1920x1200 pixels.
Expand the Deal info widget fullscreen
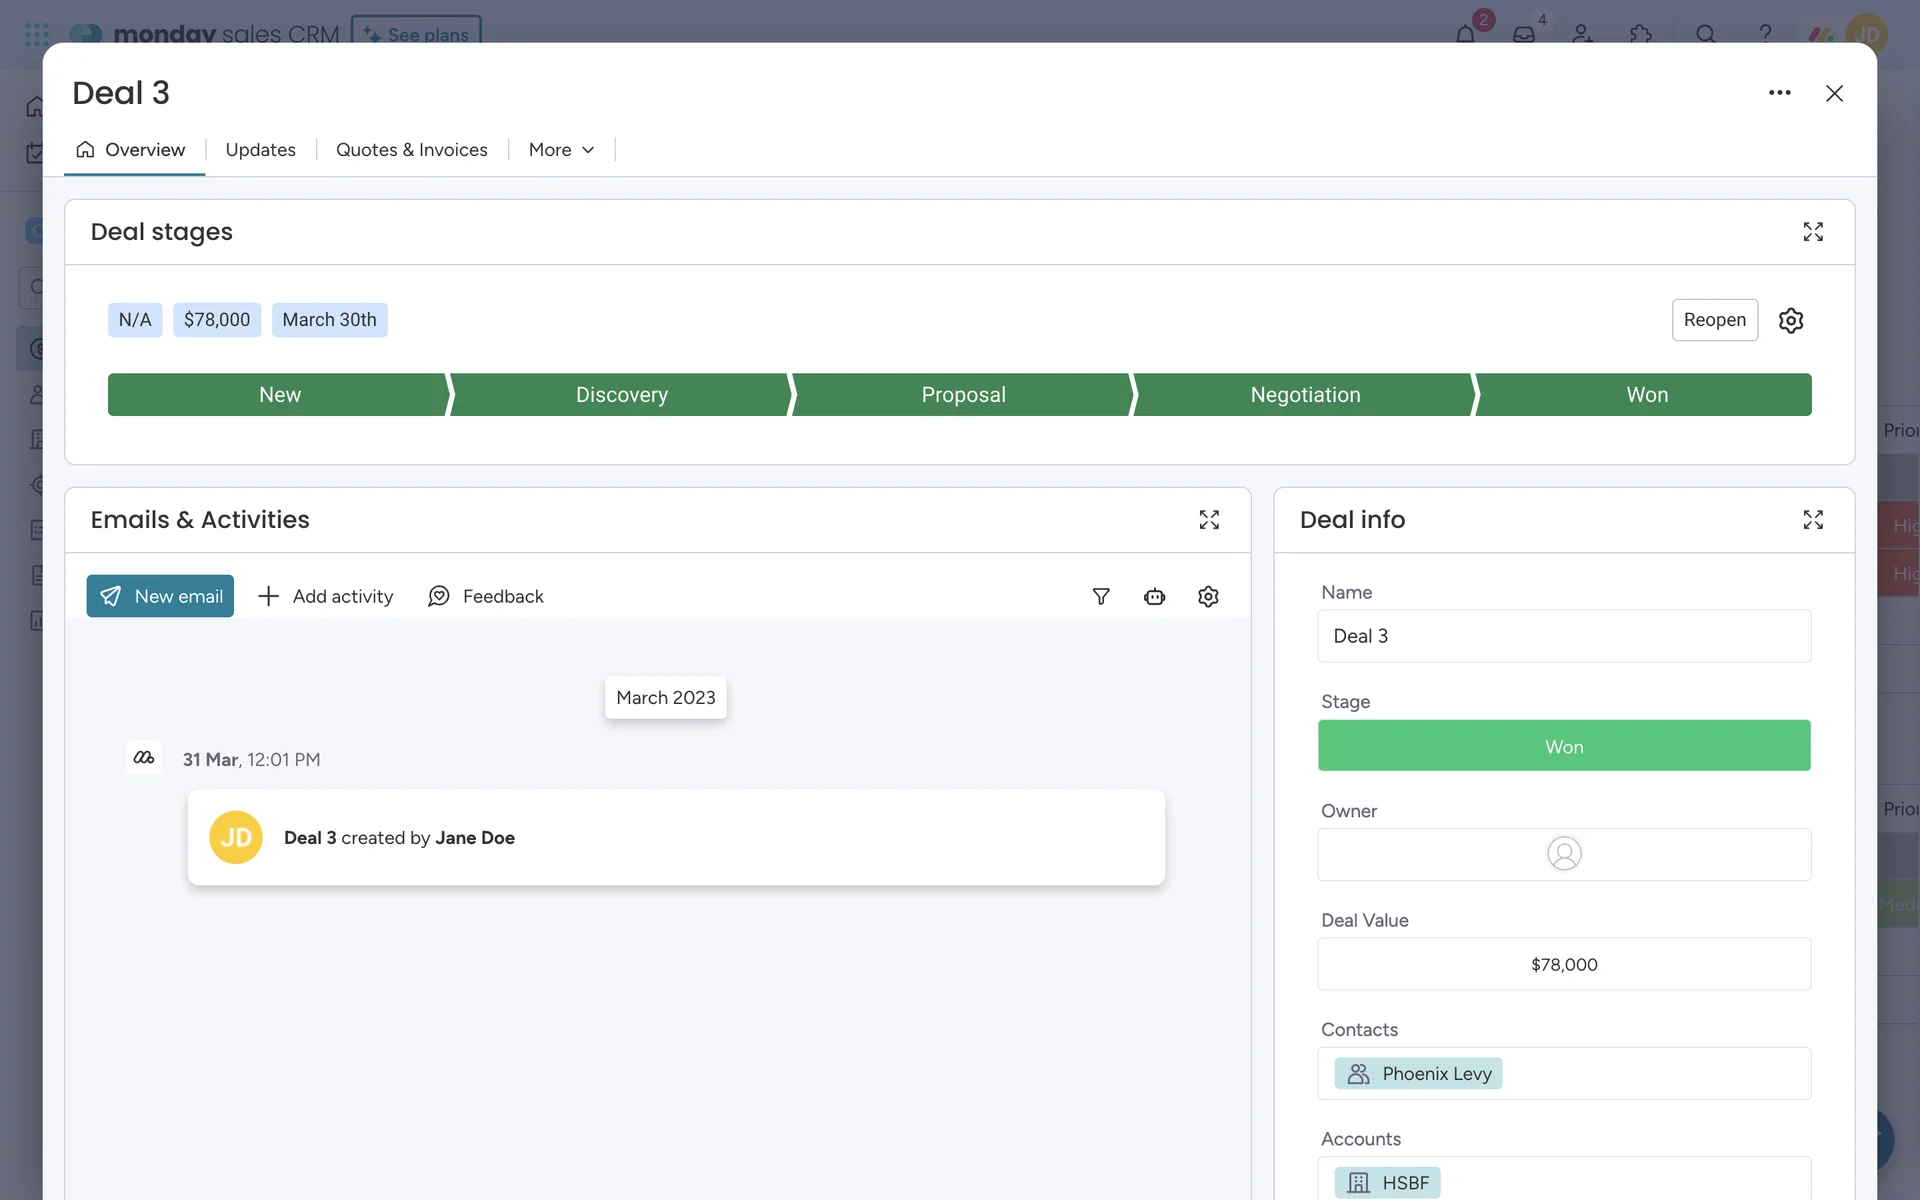pyautogui.click(x=1813, y=520)
